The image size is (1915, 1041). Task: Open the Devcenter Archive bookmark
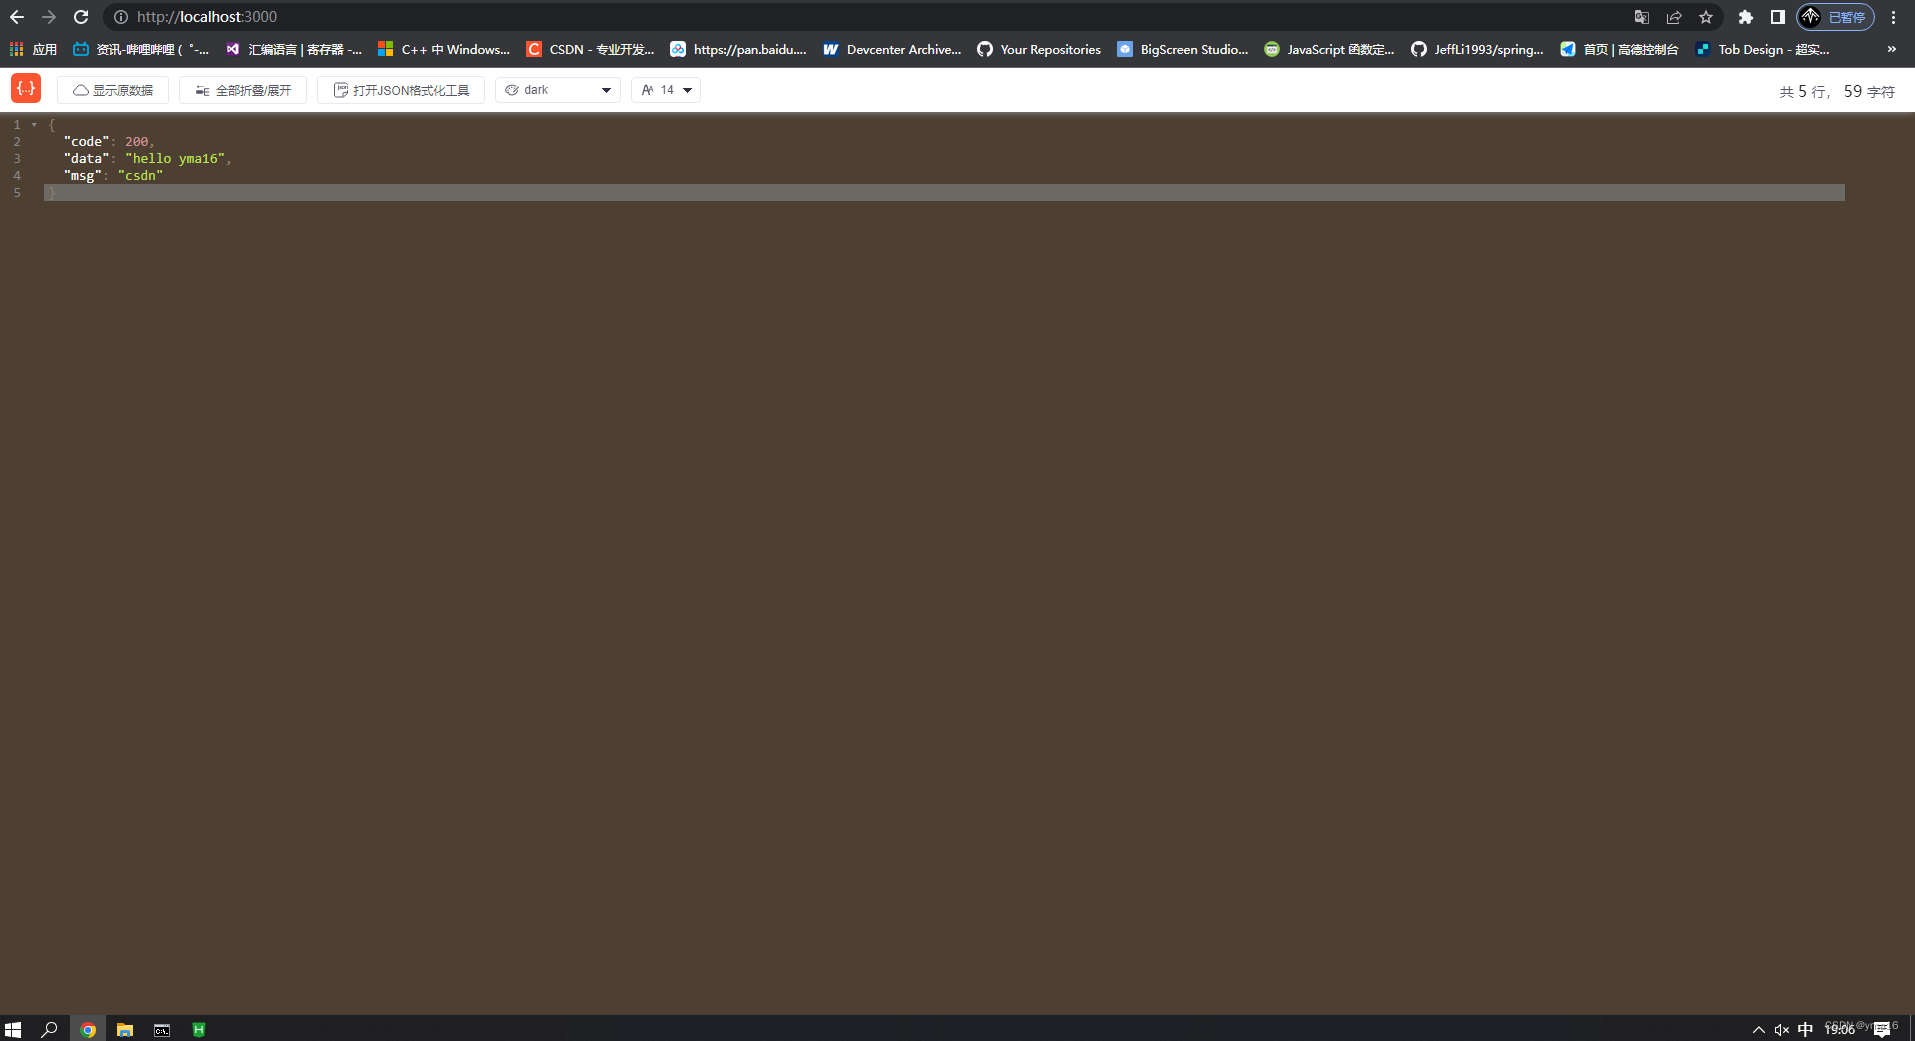(x=892, y=49)
